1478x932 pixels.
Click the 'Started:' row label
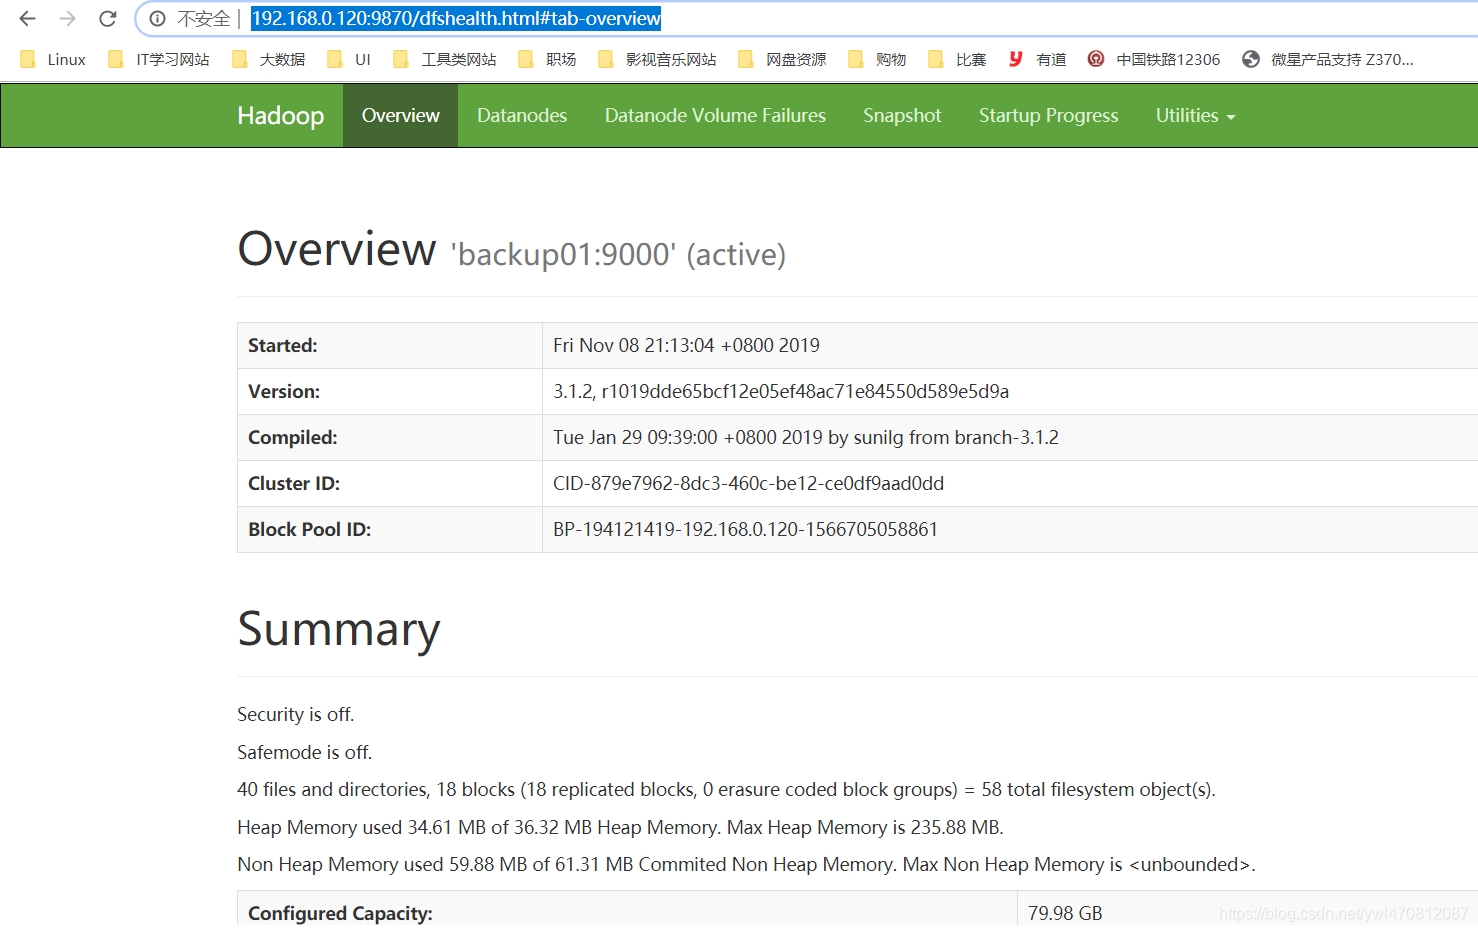283,345
